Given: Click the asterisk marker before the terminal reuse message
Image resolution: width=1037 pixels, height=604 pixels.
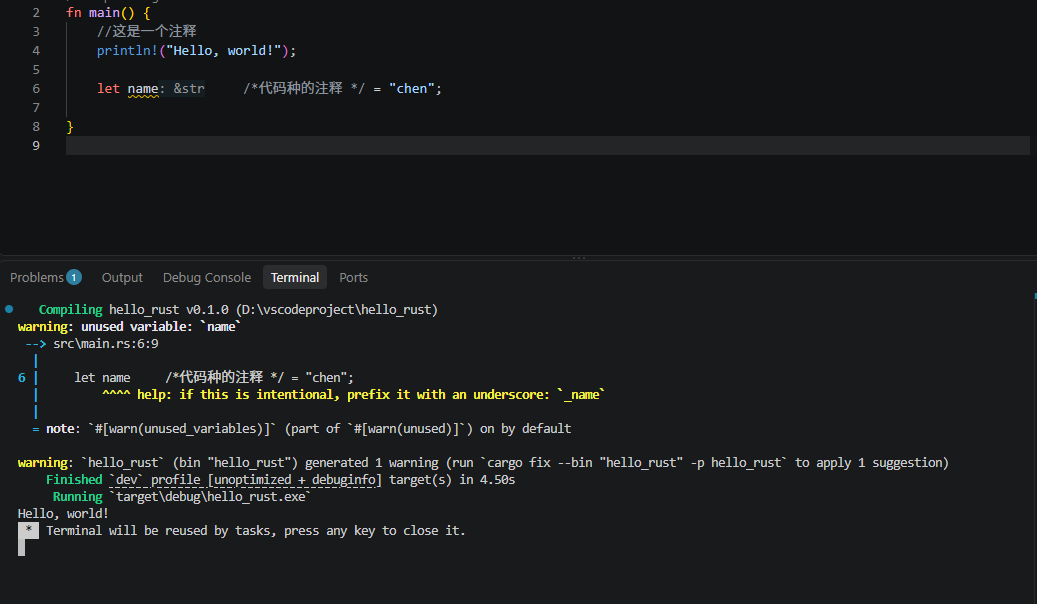Looking at the screenshot, I should [x=28, y=530].
